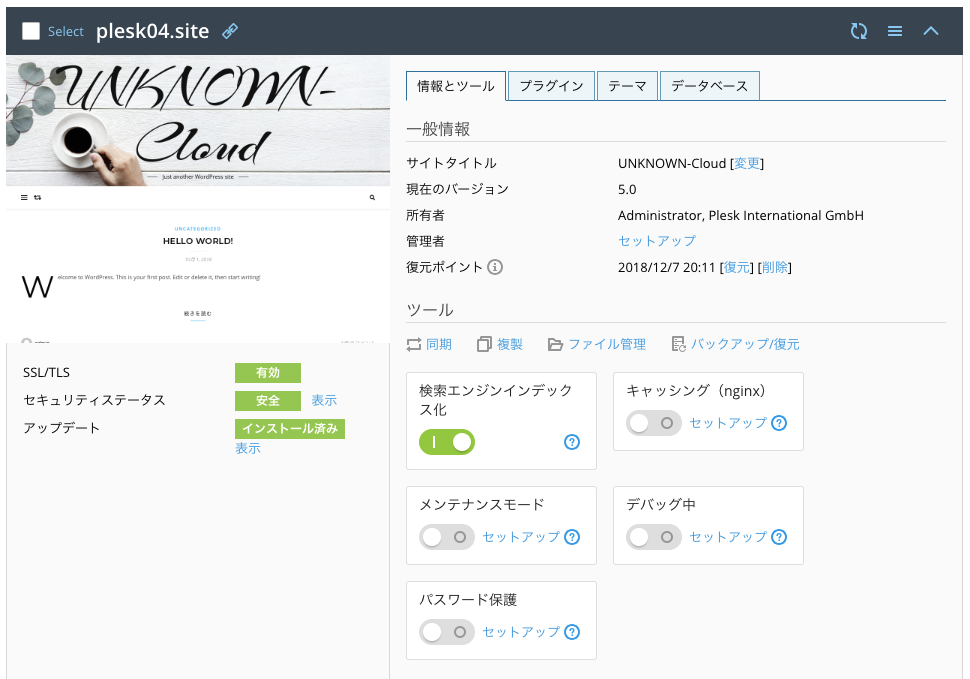Open the hamburger menu in top right
This screenshot has height=679, width=970.
click(x=894, y=31)
